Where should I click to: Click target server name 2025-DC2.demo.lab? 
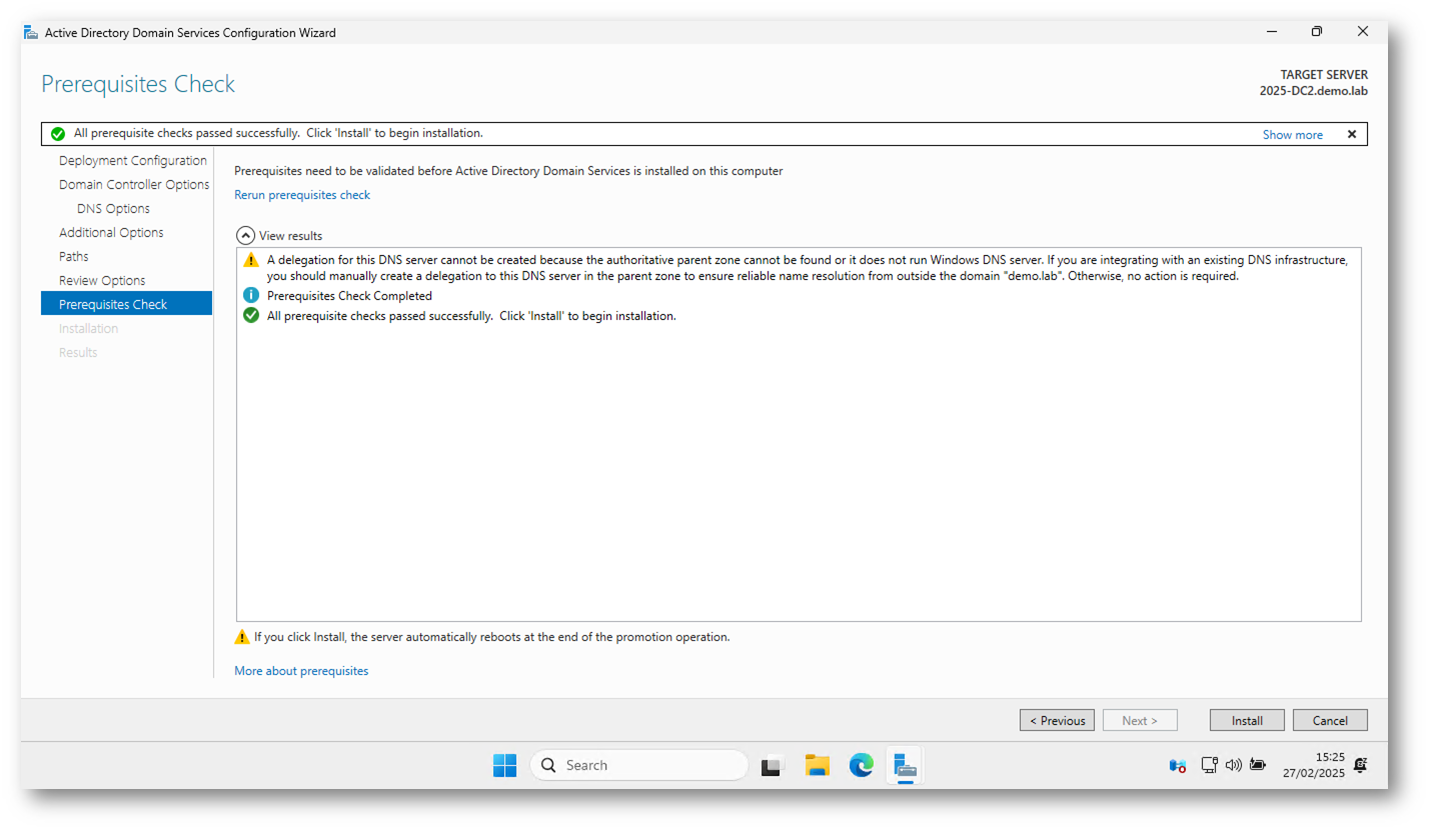point(1313,91)
